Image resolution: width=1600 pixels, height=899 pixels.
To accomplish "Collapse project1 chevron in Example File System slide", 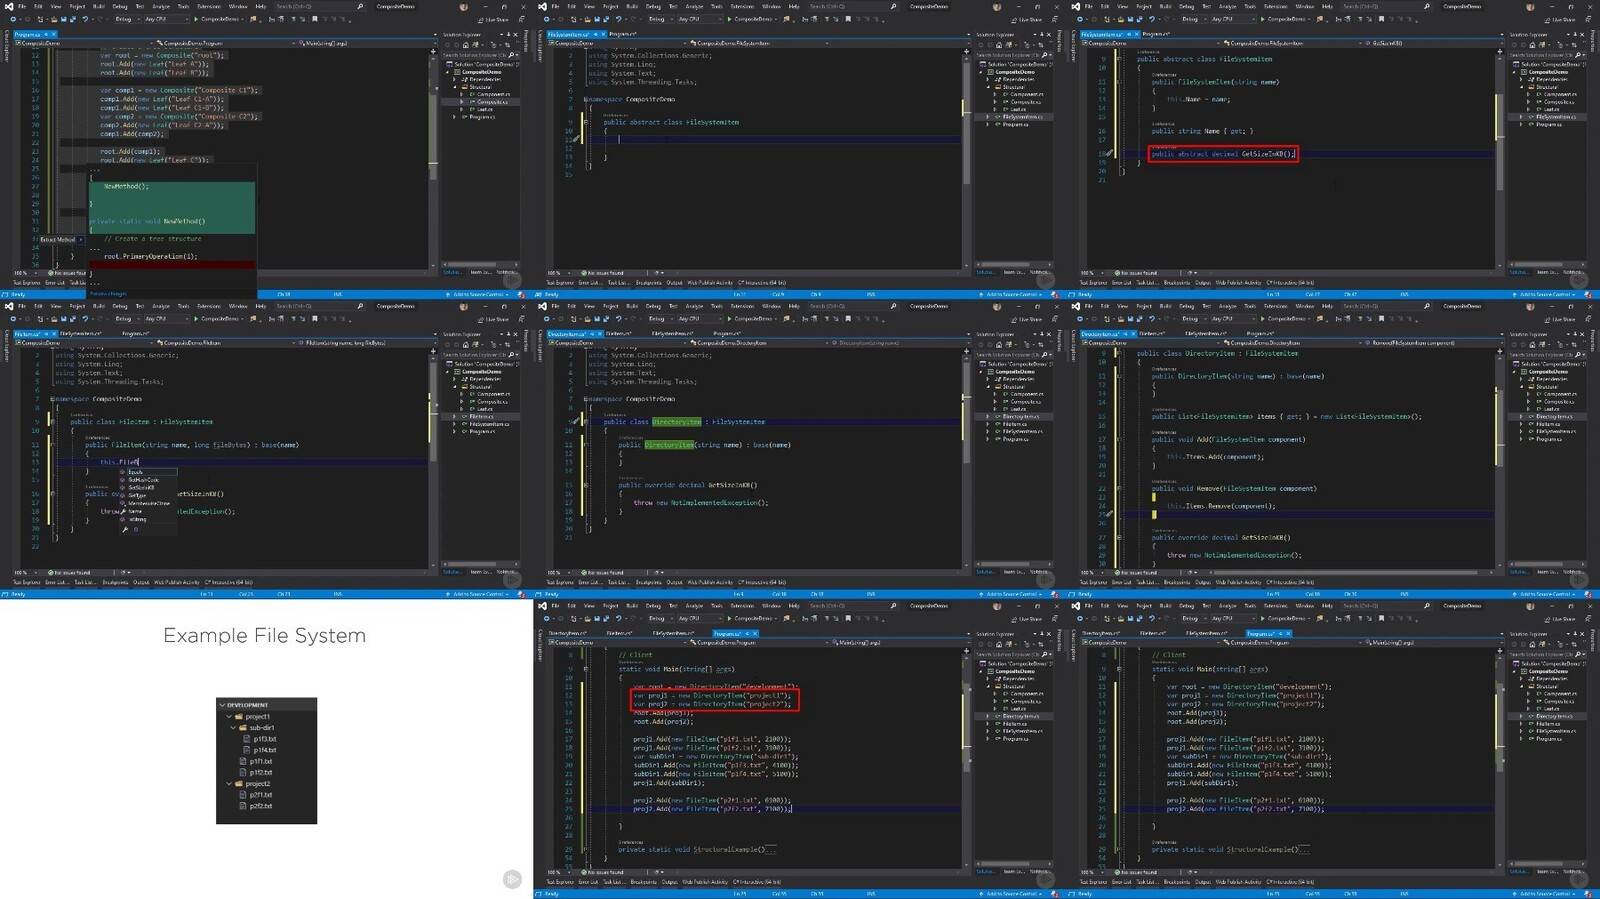I will point(229,717).
